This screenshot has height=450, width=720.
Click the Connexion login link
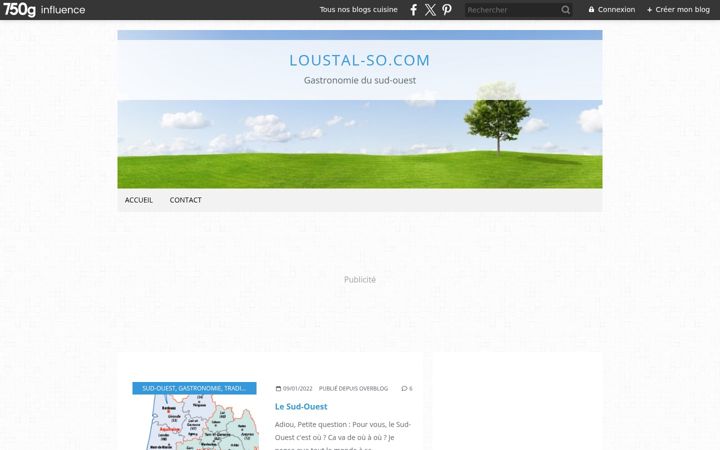tap(612, 10)
